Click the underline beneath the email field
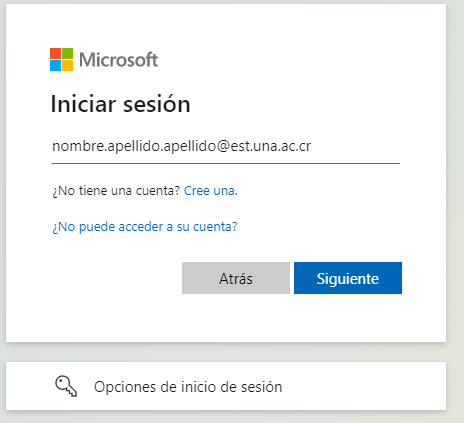464x423 pixels. tap(226, 163)
